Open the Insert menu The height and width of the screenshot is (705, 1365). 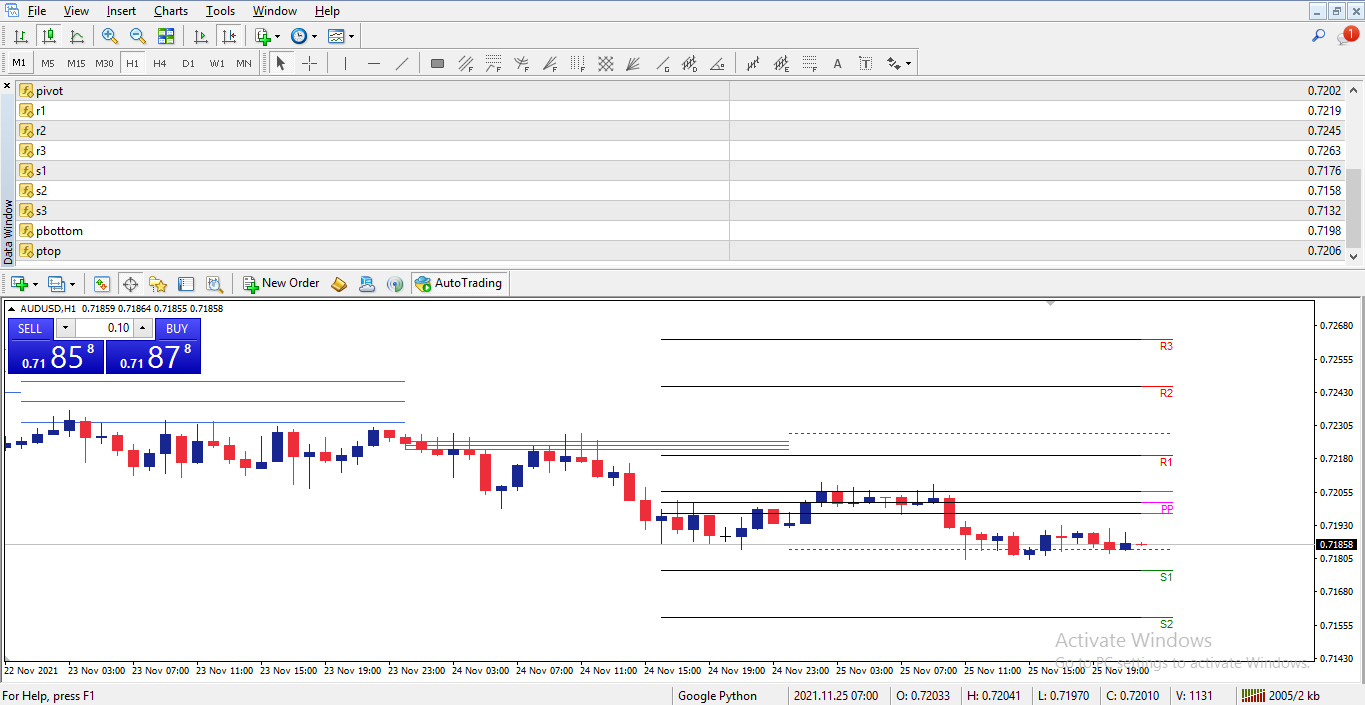[x=121, y=11]
